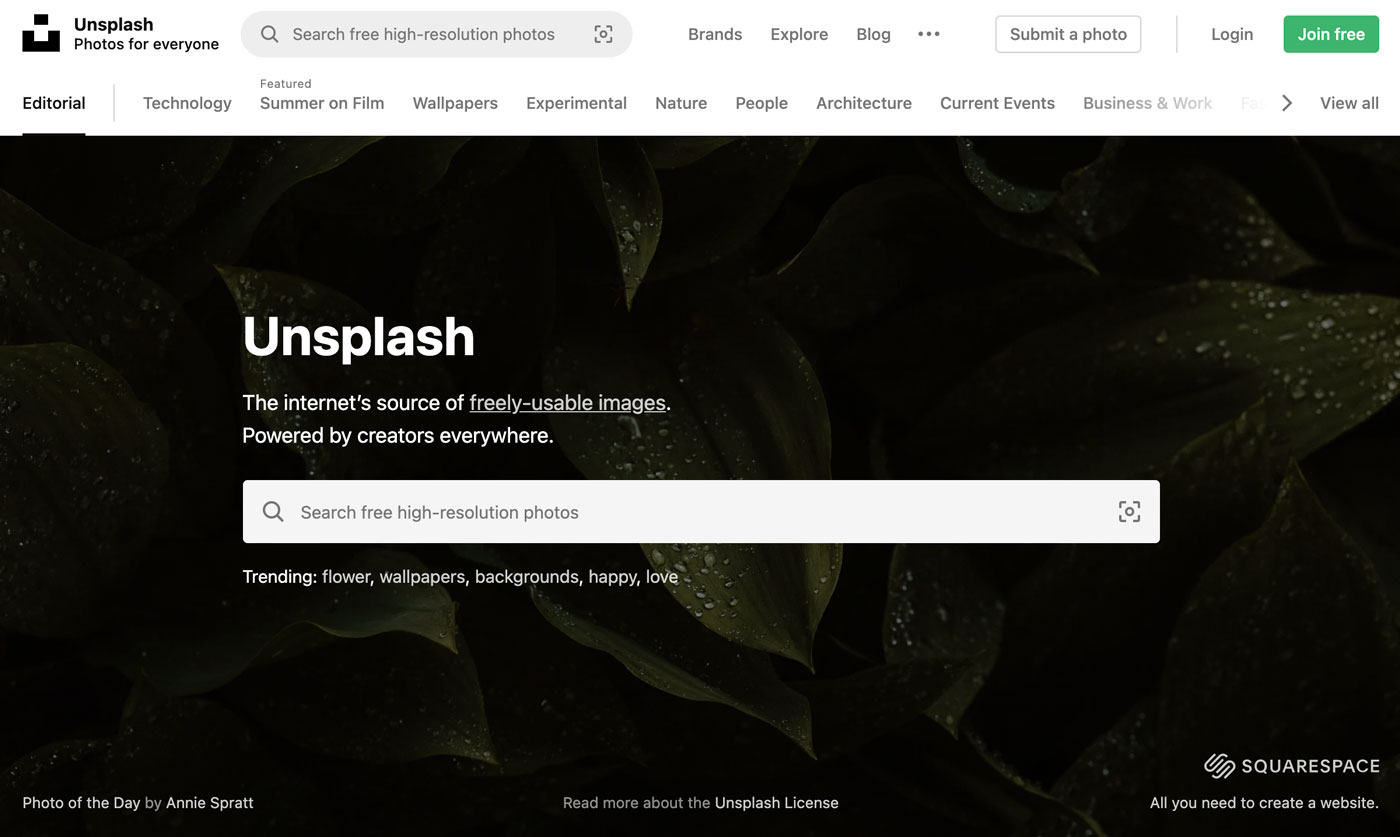Focus the header search photos field
This screenshot has height=837, width=1400.
point(436,34)
